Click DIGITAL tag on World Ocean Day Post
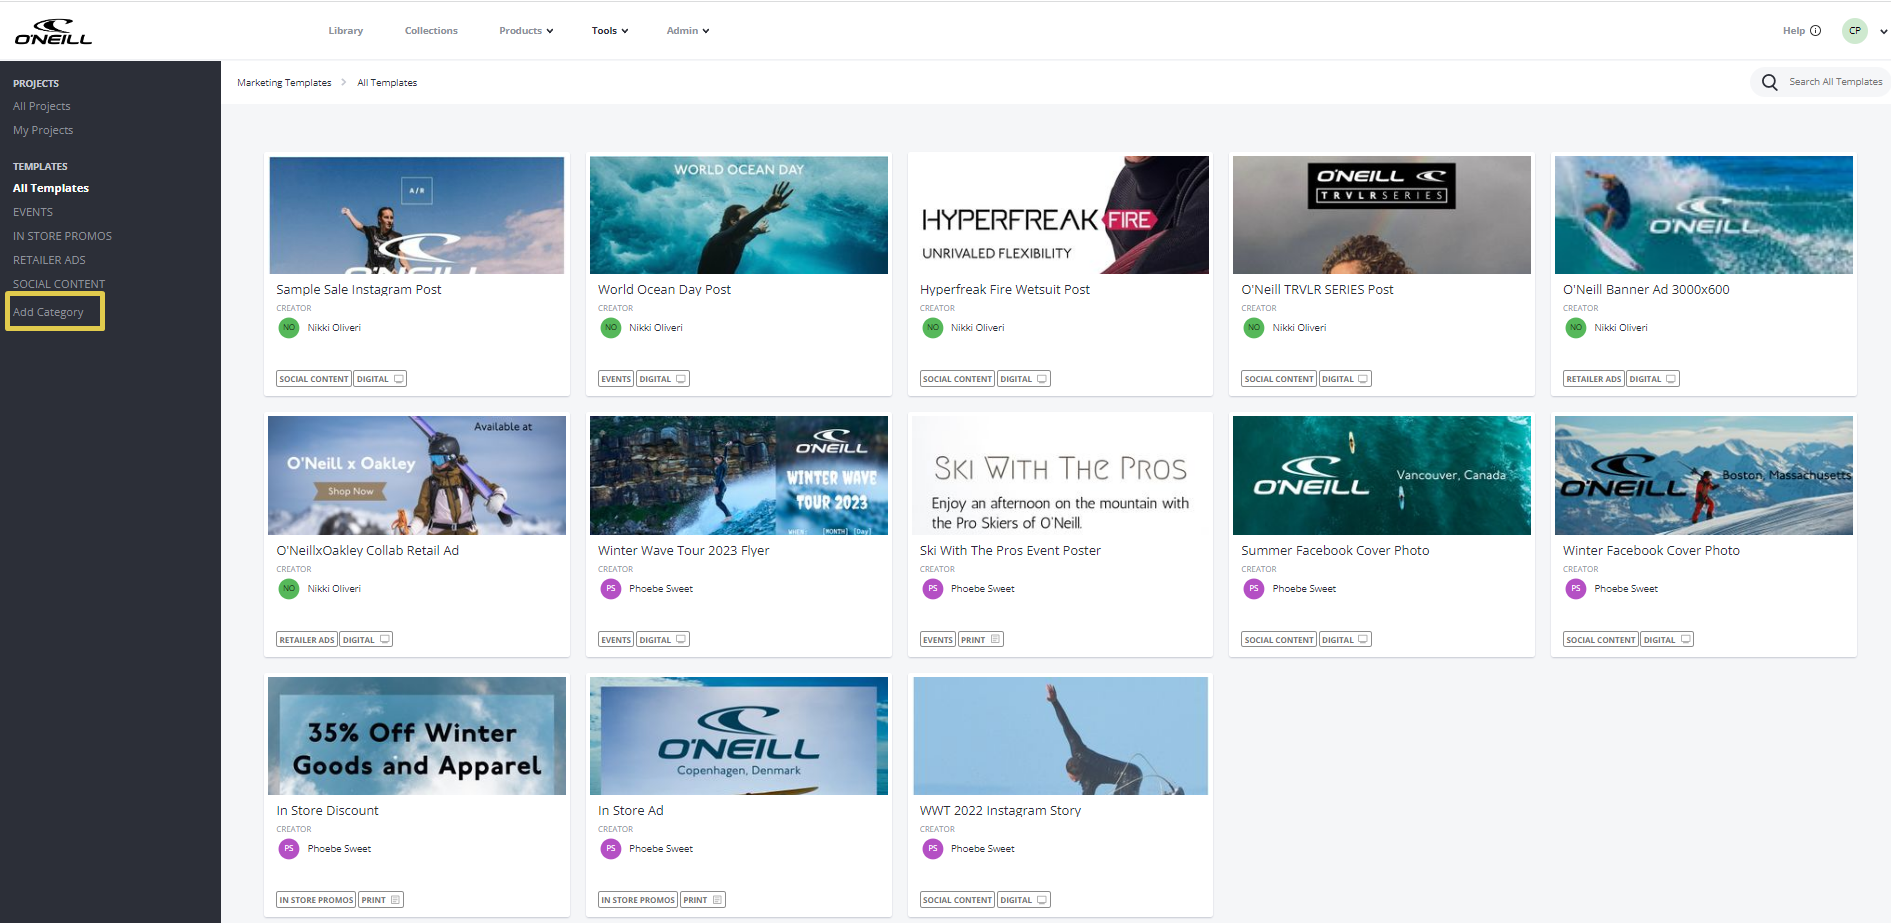Screen dimensions: 1891x923 click(663, 379)
